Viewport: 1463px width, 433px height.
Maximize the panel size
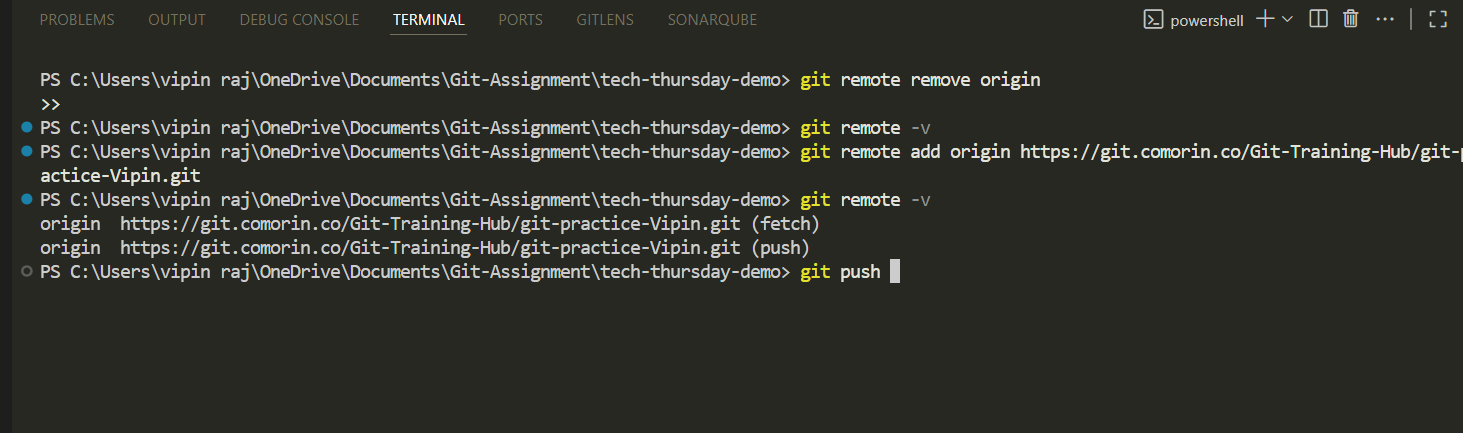1438,19
